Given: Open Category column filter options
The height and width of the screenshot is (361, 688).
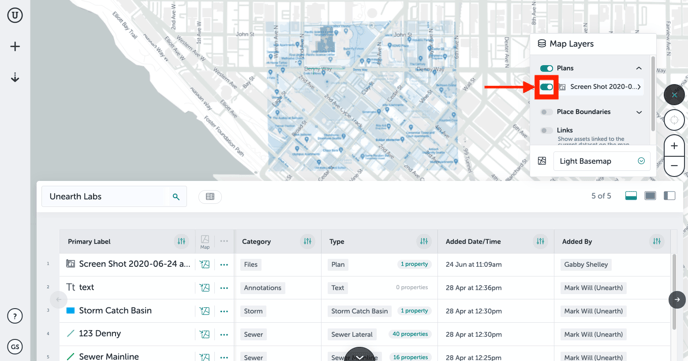Looking at the screenshot, I should [x=308, y=241].
